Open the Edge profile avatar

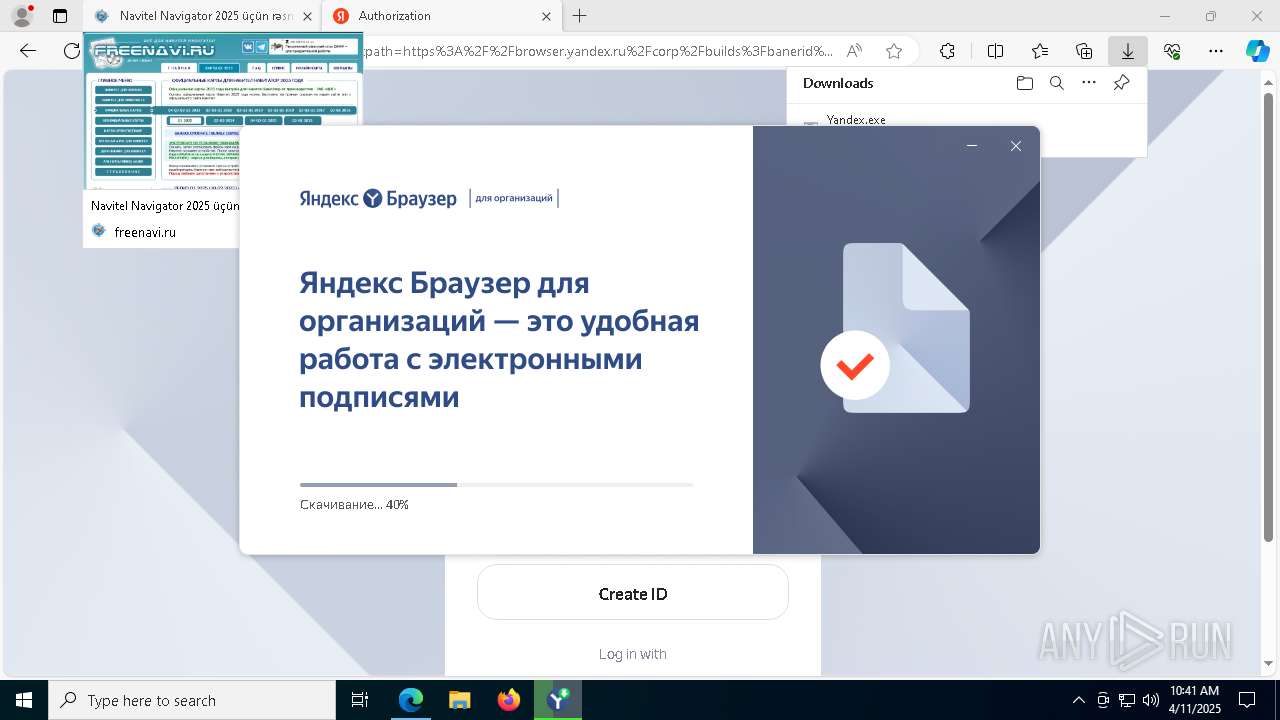[22, 16]
